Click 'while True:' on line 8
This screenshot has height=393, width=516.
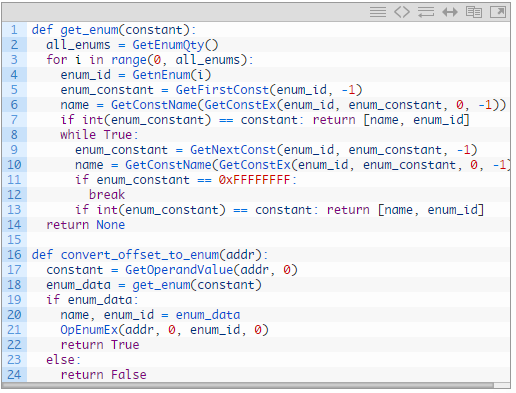[x=99, y=135]
